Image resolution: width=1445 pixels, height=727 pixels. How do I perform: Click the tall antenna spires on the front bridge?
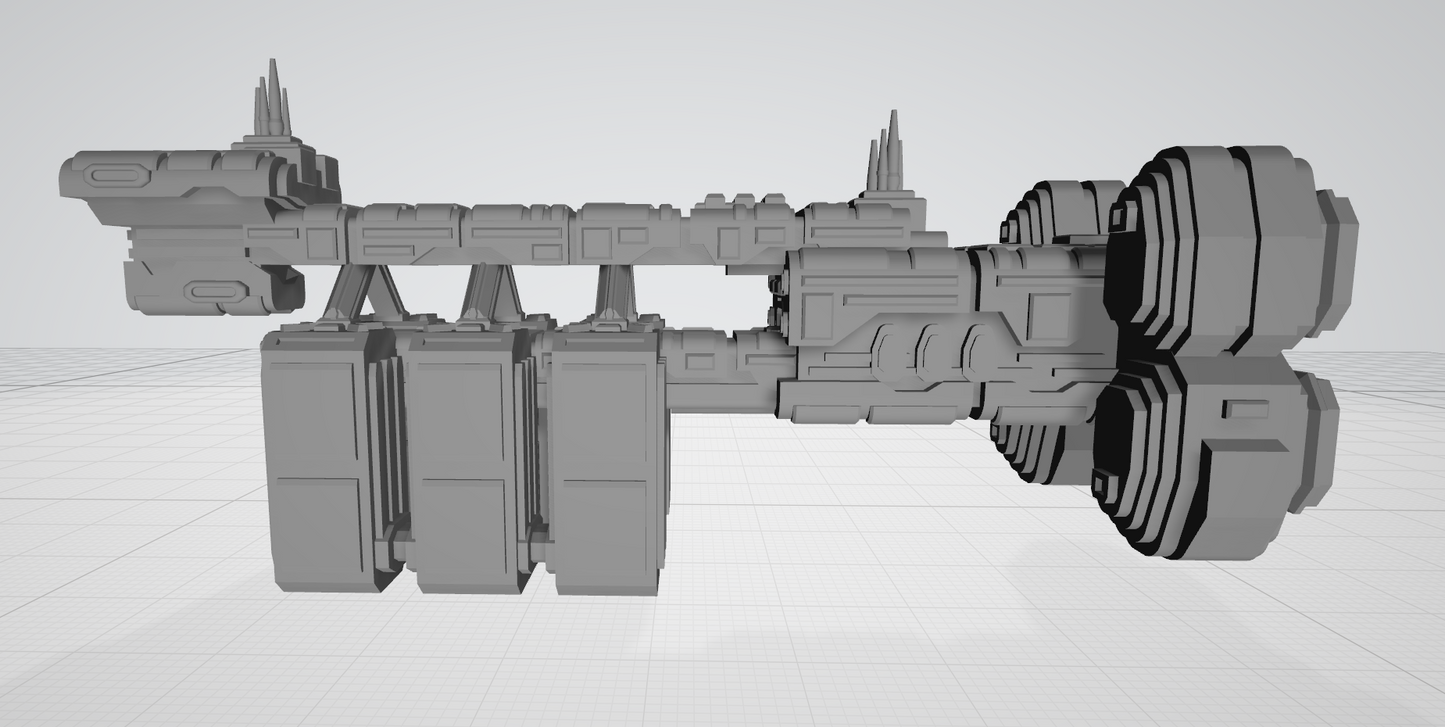(271, 106)
